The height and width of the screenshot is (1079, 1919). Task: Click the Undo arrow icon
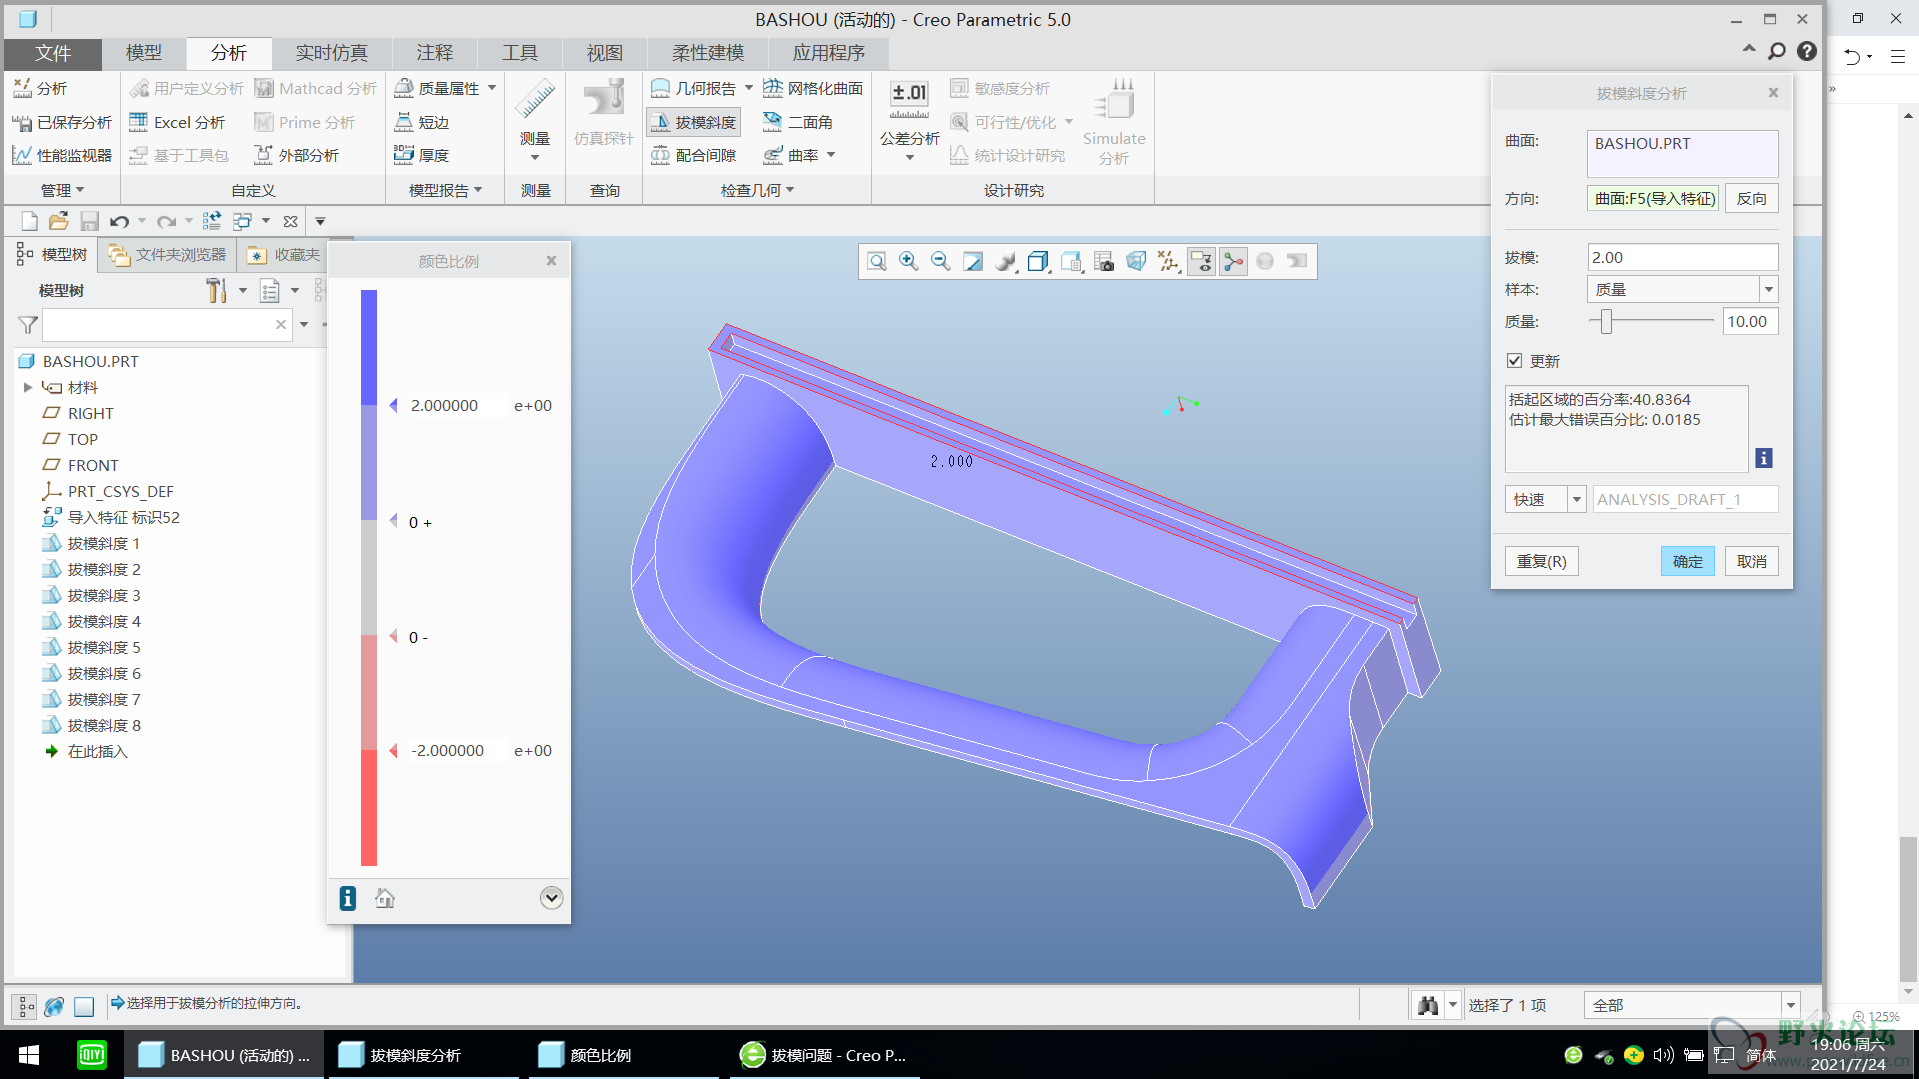120,221
